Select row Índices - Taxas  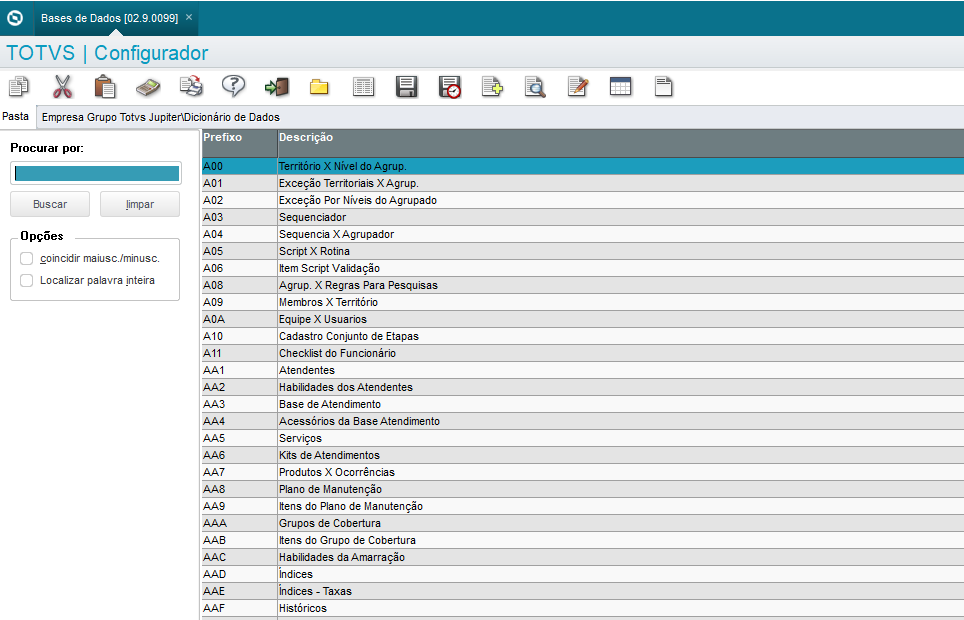[583, 591]
